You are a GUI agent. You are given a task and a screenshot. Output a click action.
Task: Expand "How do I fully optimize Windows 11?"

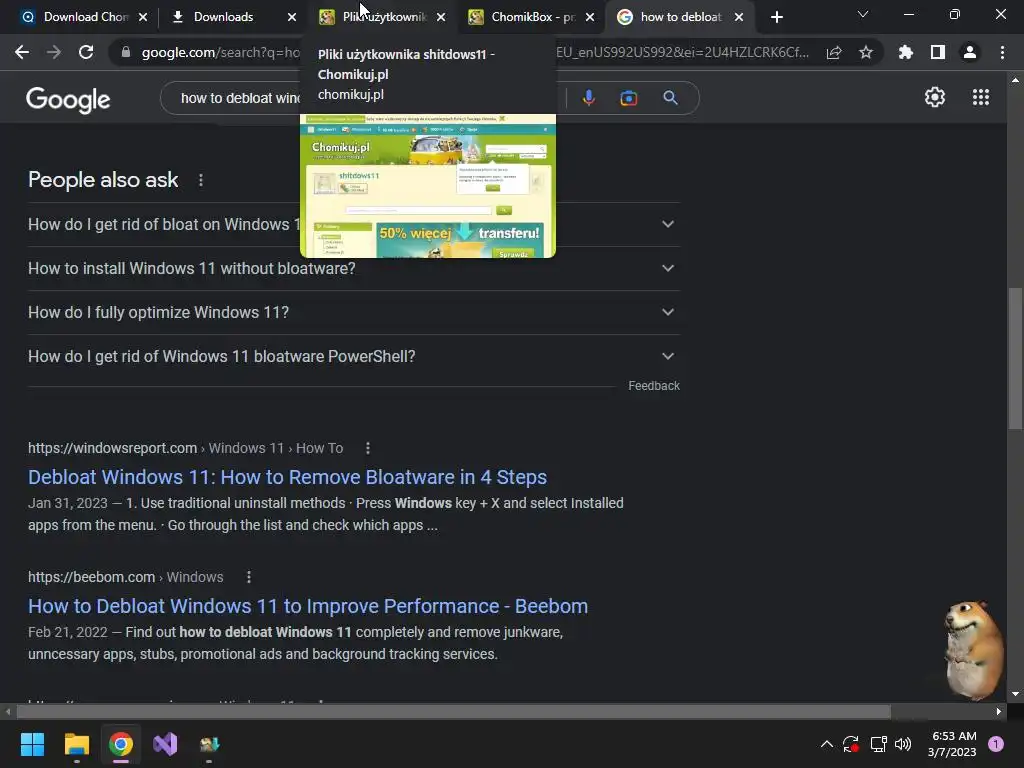click(354, 312)
